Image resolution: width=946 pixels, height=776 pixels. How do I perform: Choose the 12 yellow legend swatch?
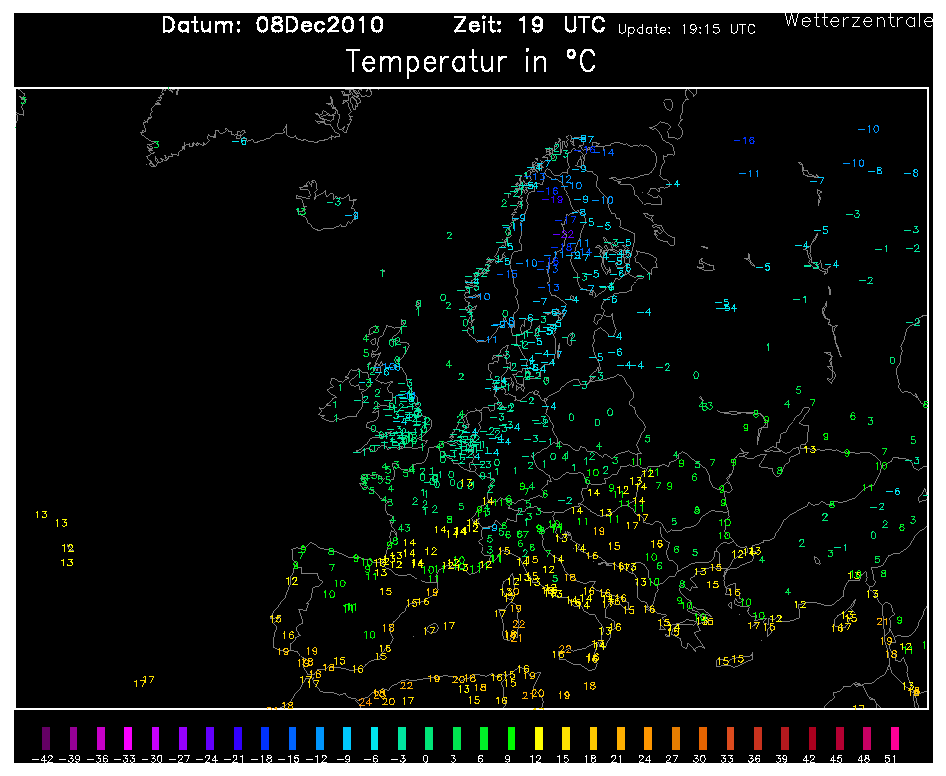538,739
